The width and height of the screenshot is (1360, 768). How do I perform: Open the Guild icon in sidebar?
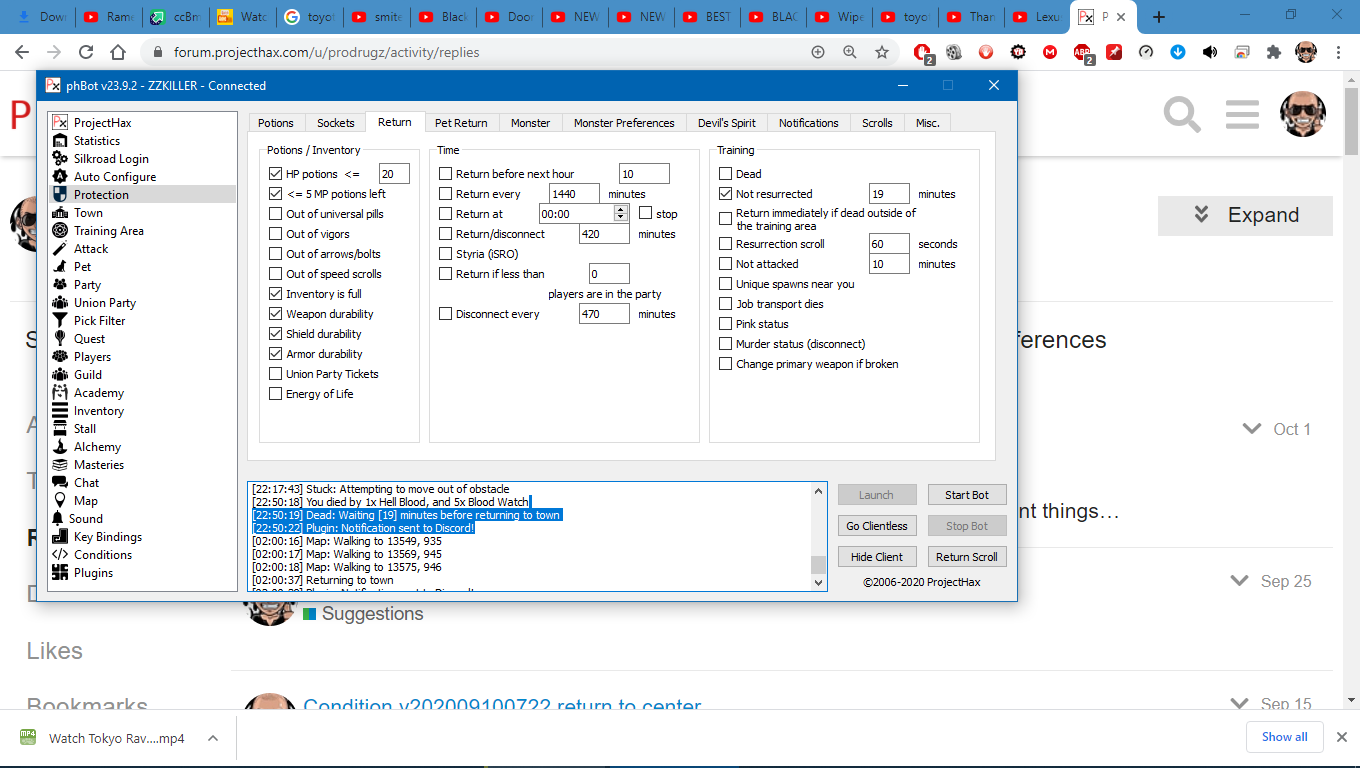(60, 375)
